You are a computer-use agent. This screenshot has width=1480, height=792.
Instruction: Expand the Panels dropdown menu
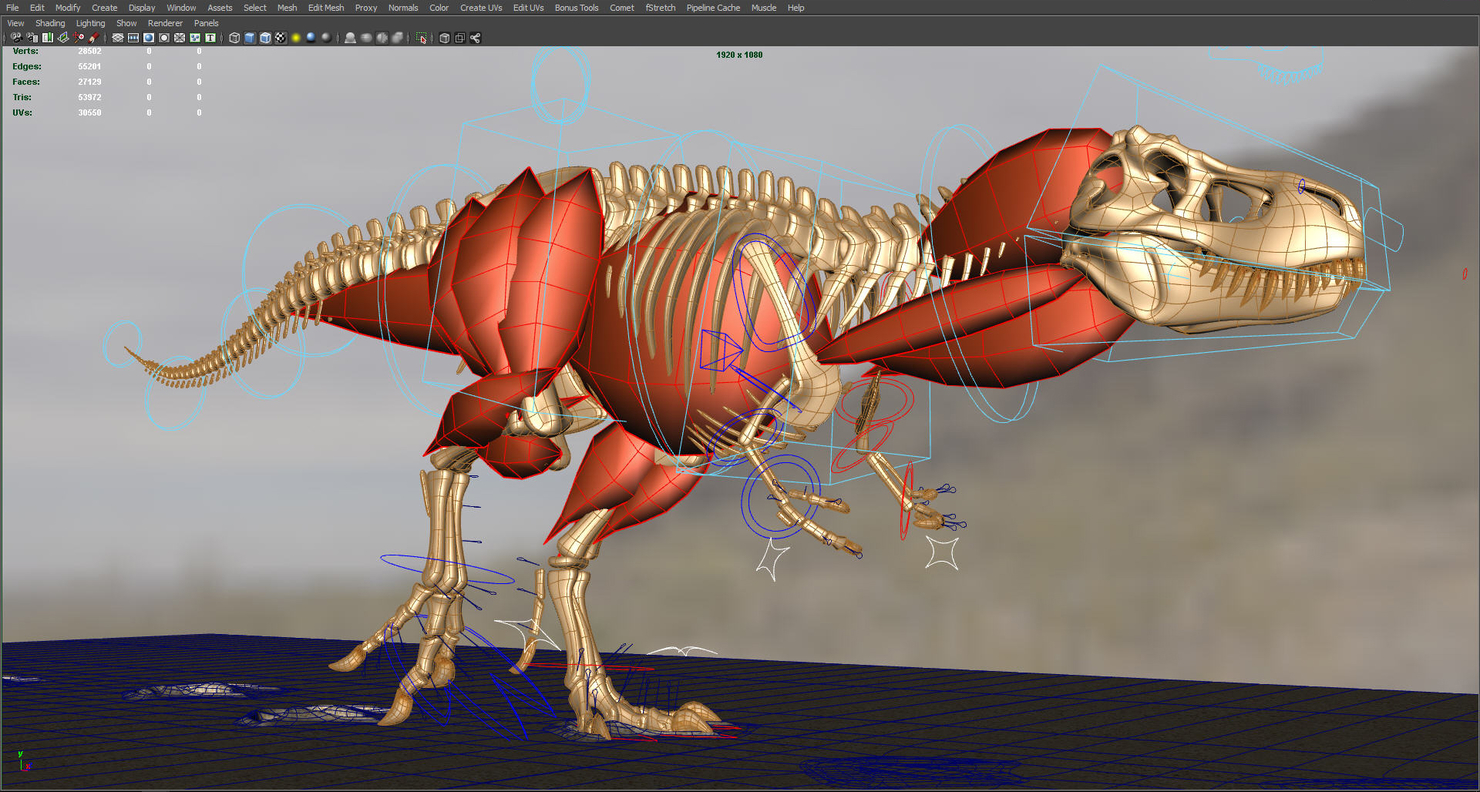(x=206, y=23)
